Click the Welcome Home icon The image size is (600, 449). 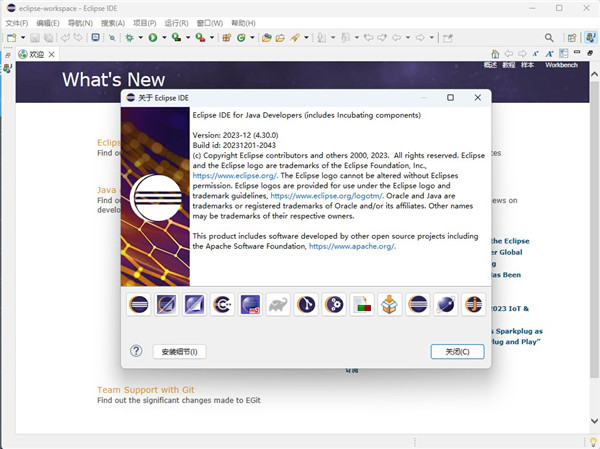[495, 54]
